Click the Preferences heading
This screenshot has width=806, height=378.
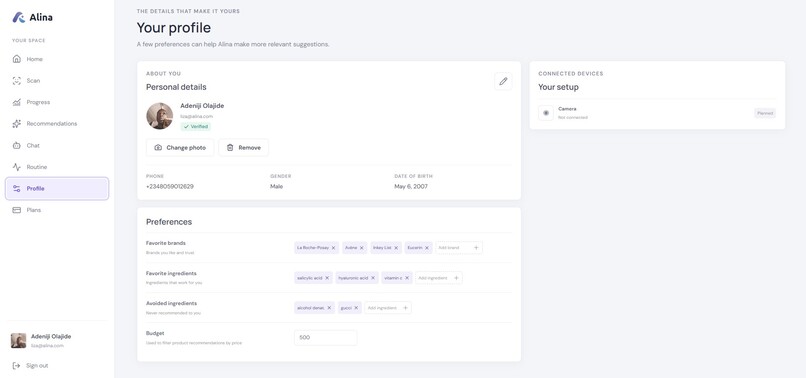[x=169, y=222]
